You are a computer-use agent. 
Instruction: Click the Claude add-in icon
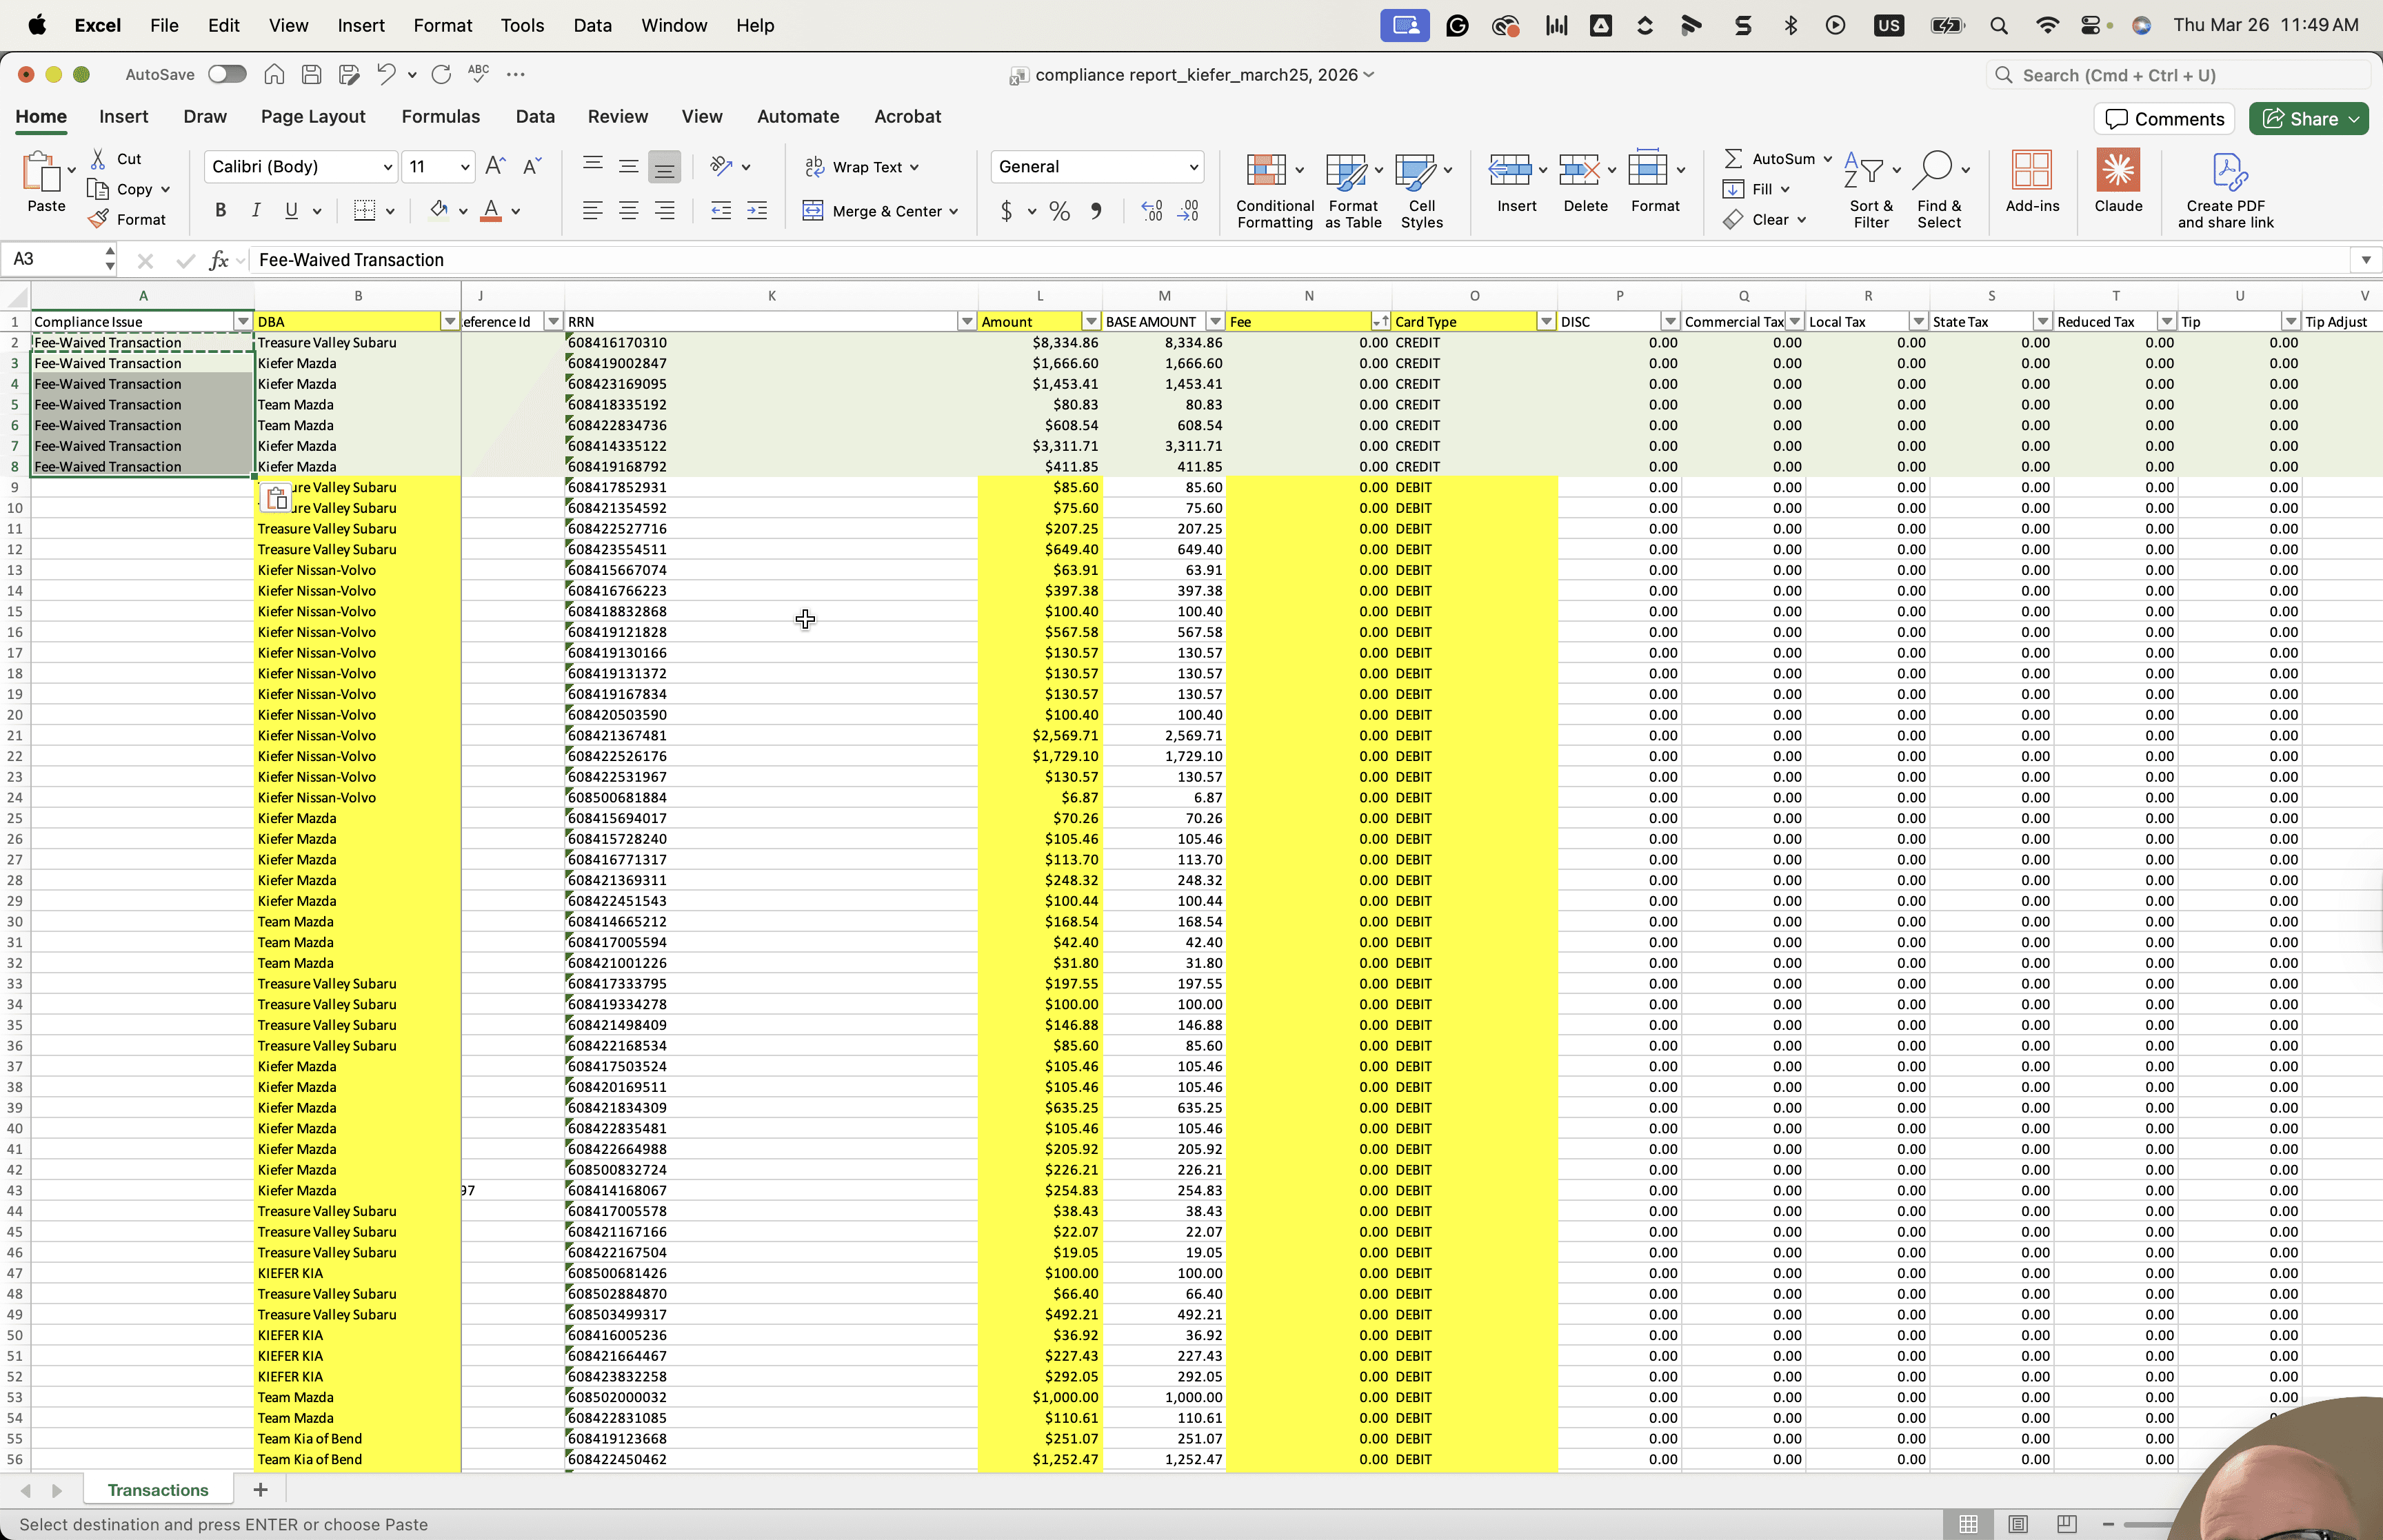[2117, 170]
